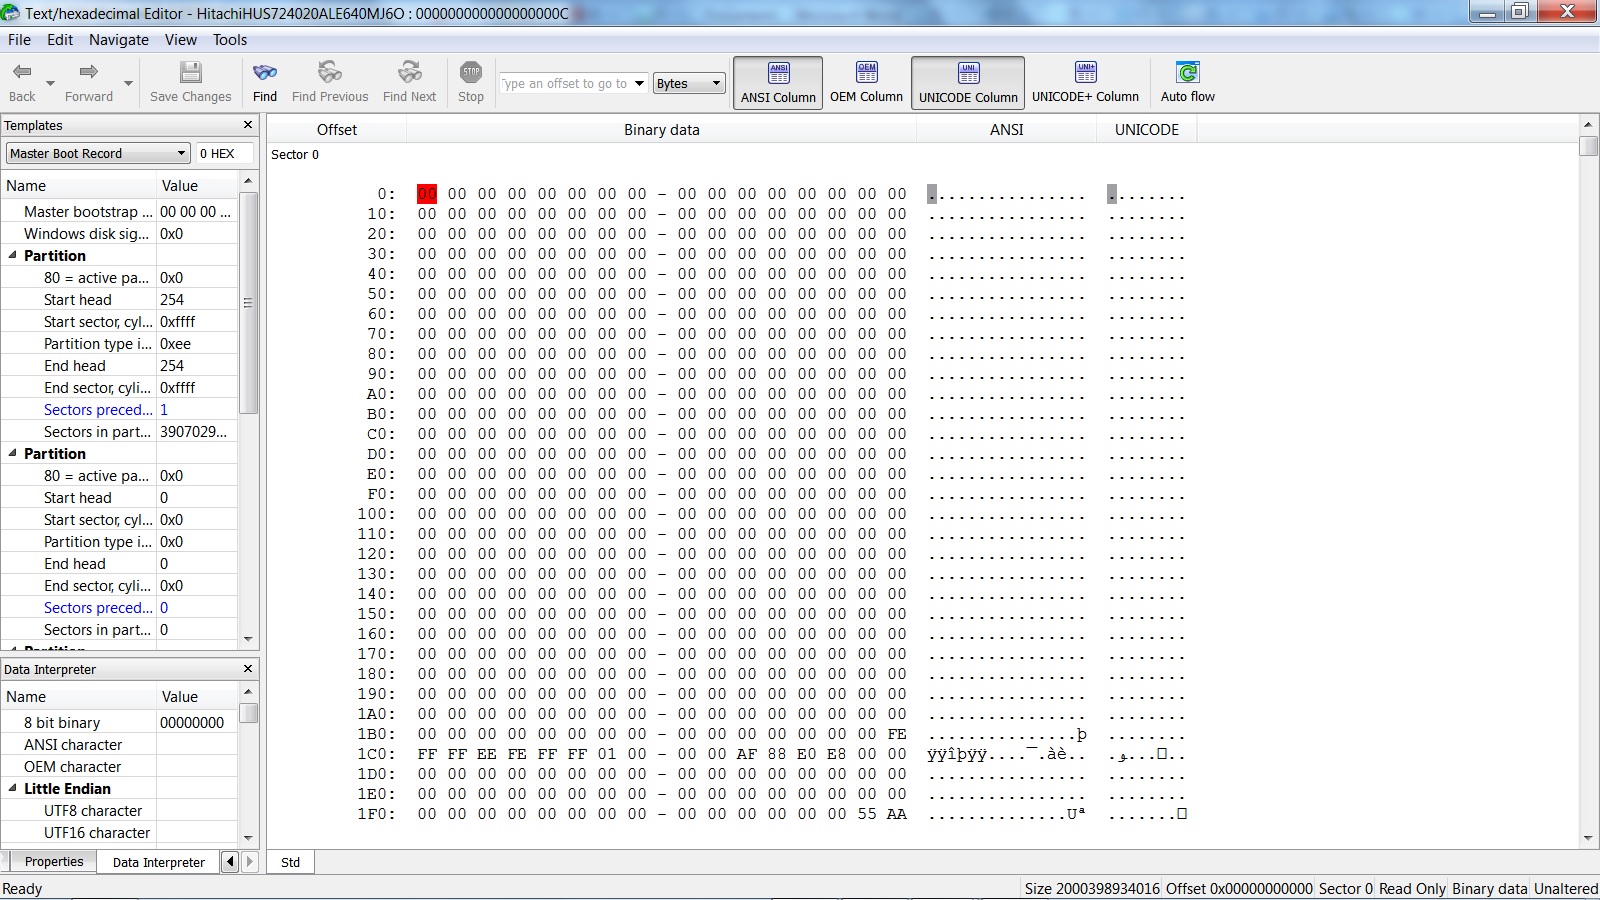The width and height of the screenshot is (1600, 900).
Task: Click the hex view scrollbar up arrow
Action: pyautogui.click(x=1587, y=124)
